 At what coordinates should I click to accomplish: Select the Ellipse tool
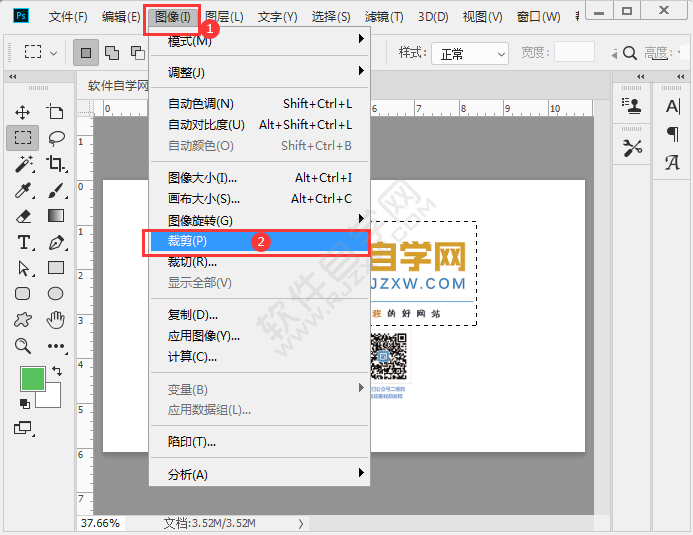pos(55,294)
